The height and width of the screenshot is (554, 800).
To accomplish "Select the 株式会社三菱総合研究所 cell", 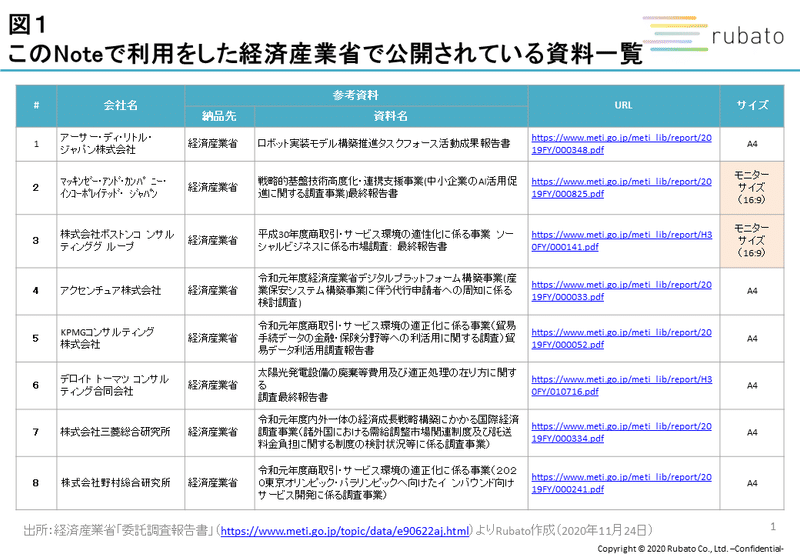I will 120,432.
